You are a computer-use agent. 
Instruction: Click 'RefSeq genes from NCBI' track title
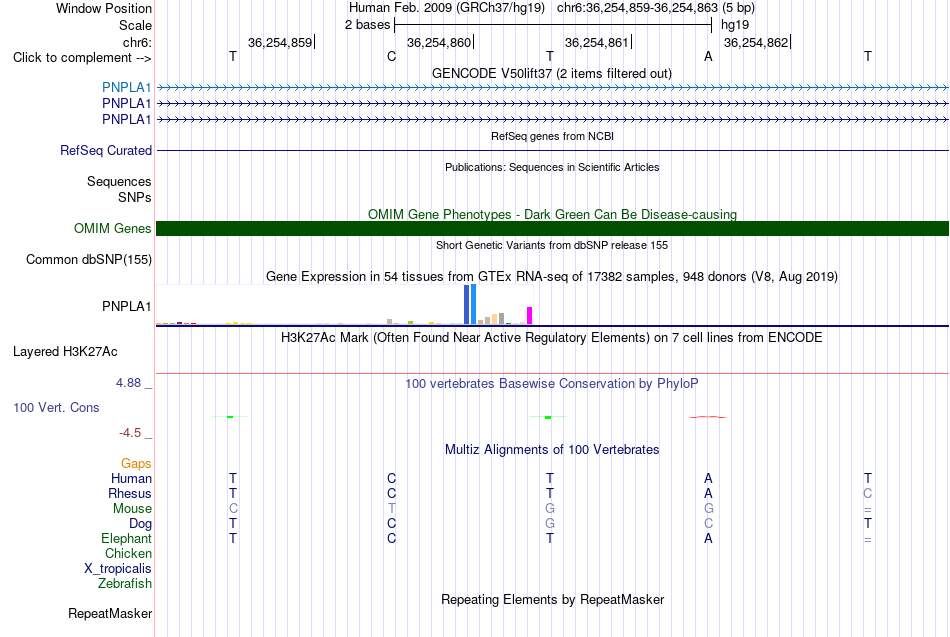coord(552,136)
